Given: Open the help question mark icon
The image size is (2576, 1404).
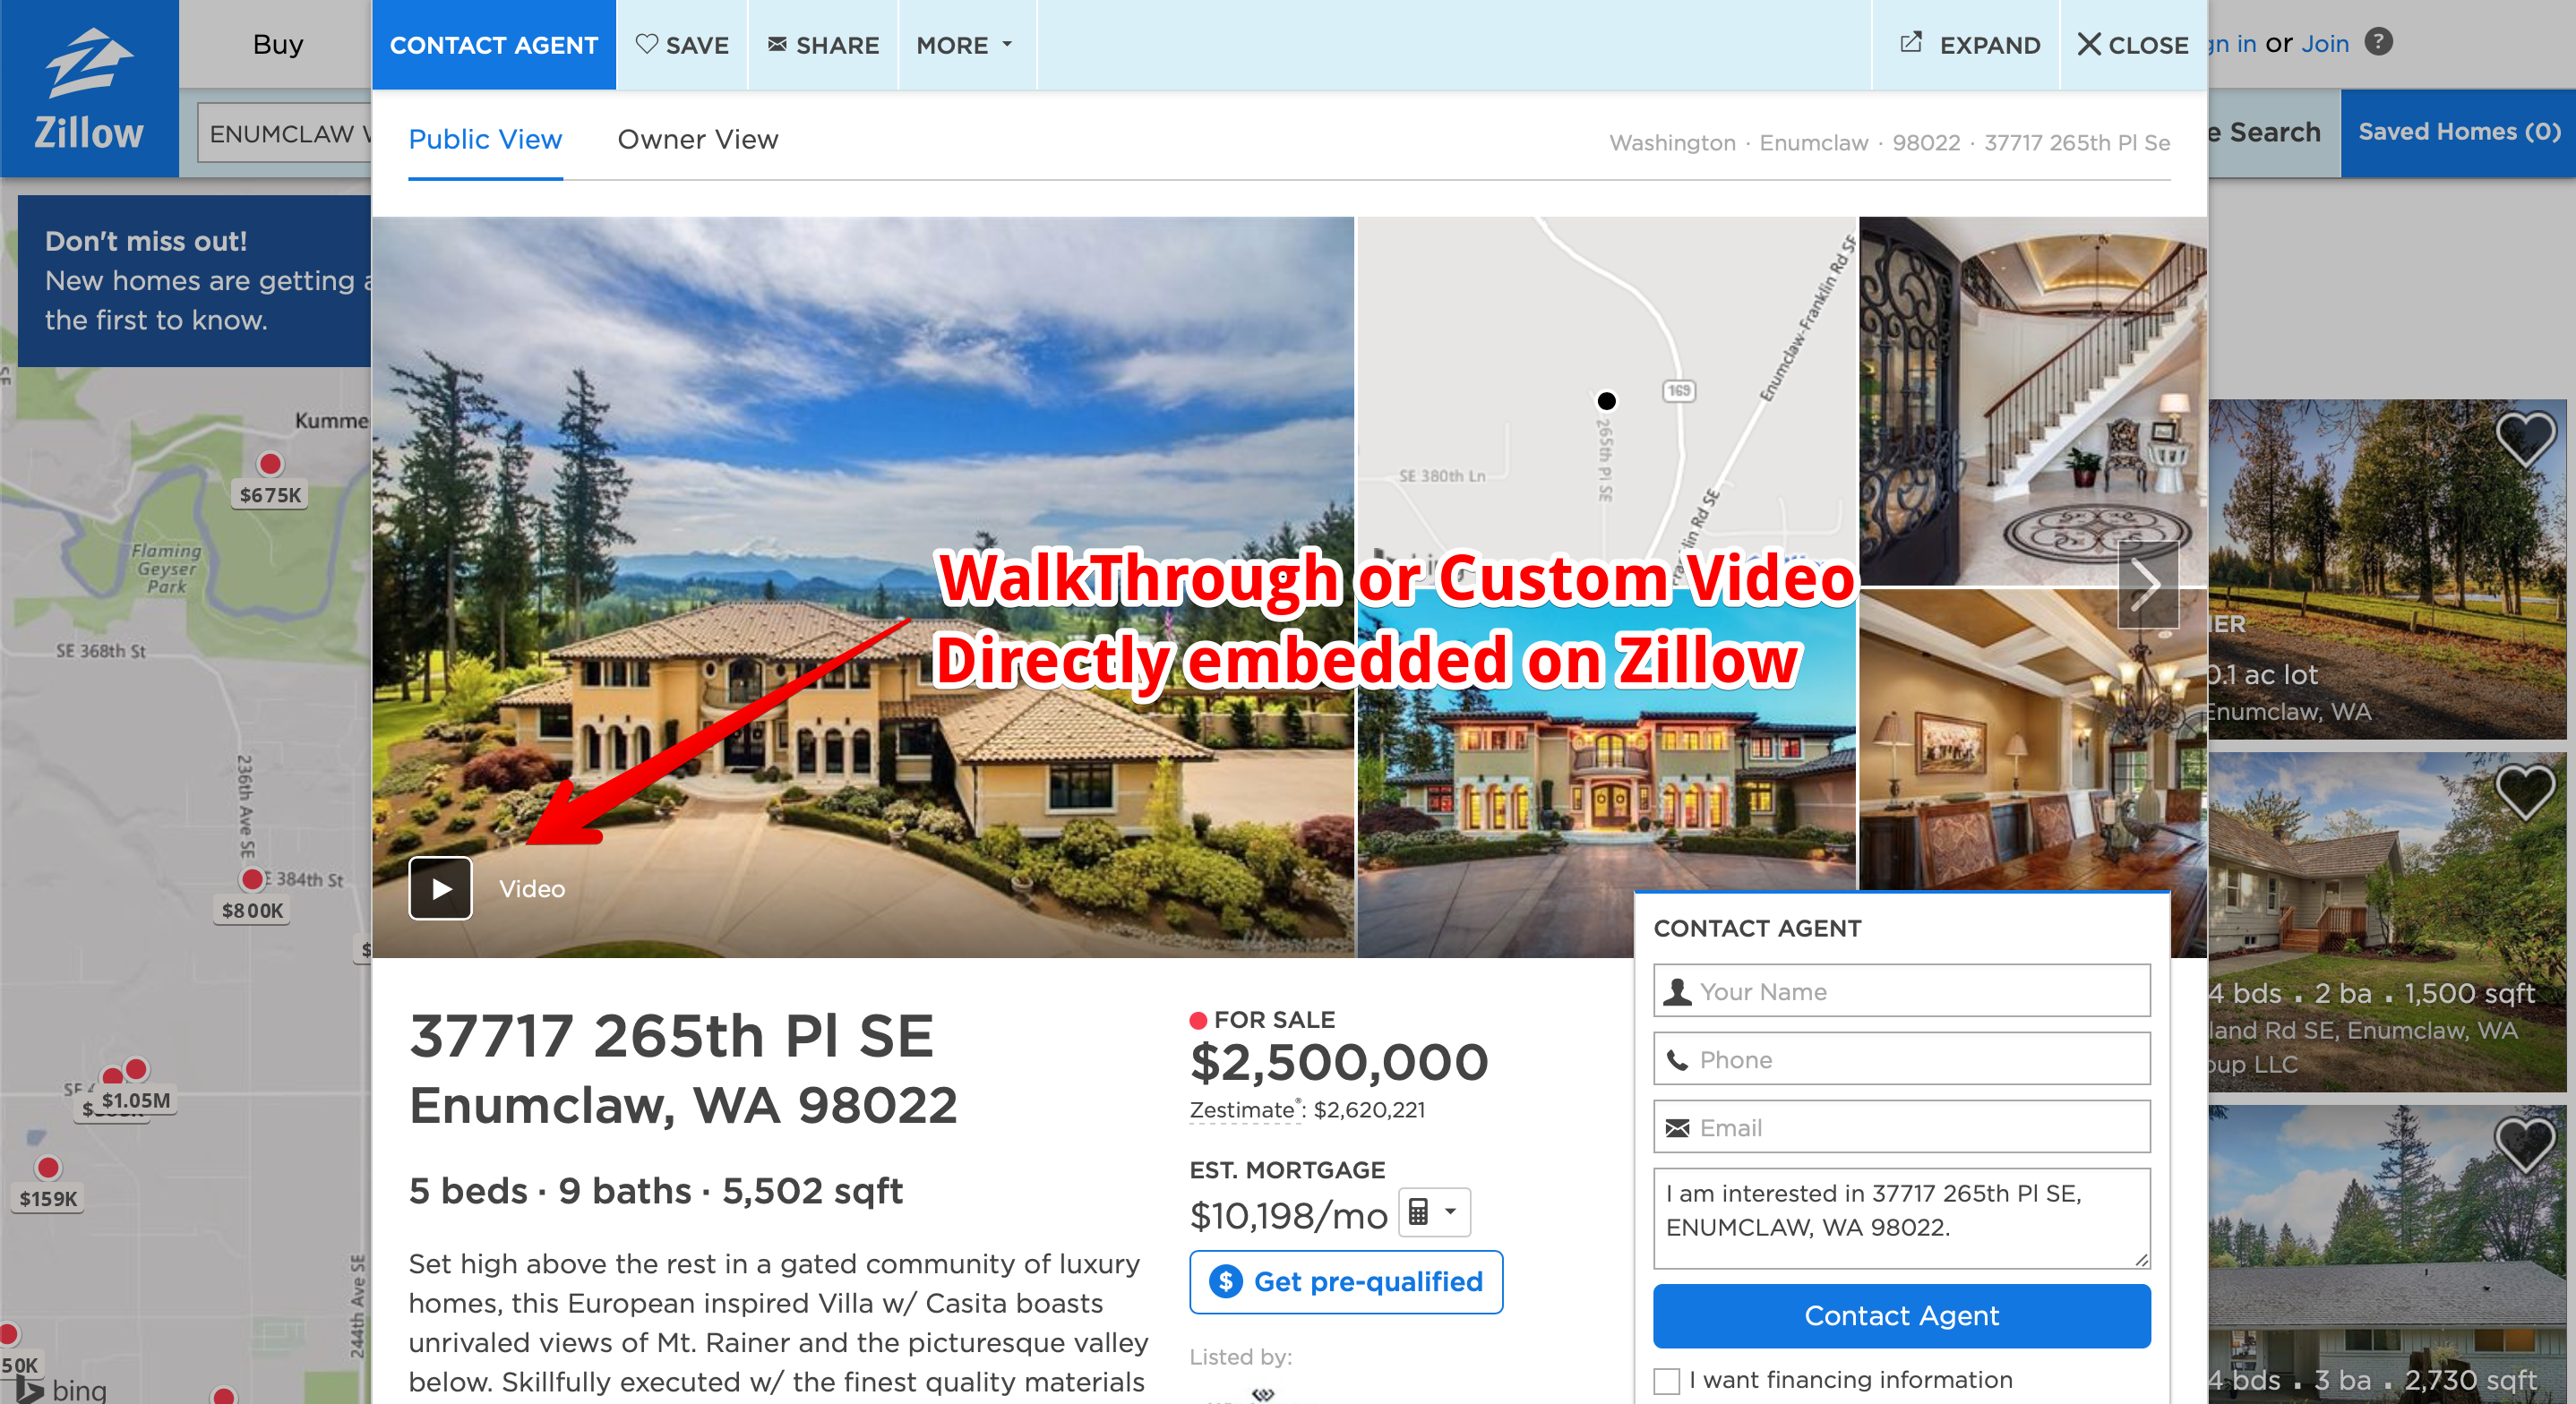Looking at the screenshot, I should point(2378,42).
